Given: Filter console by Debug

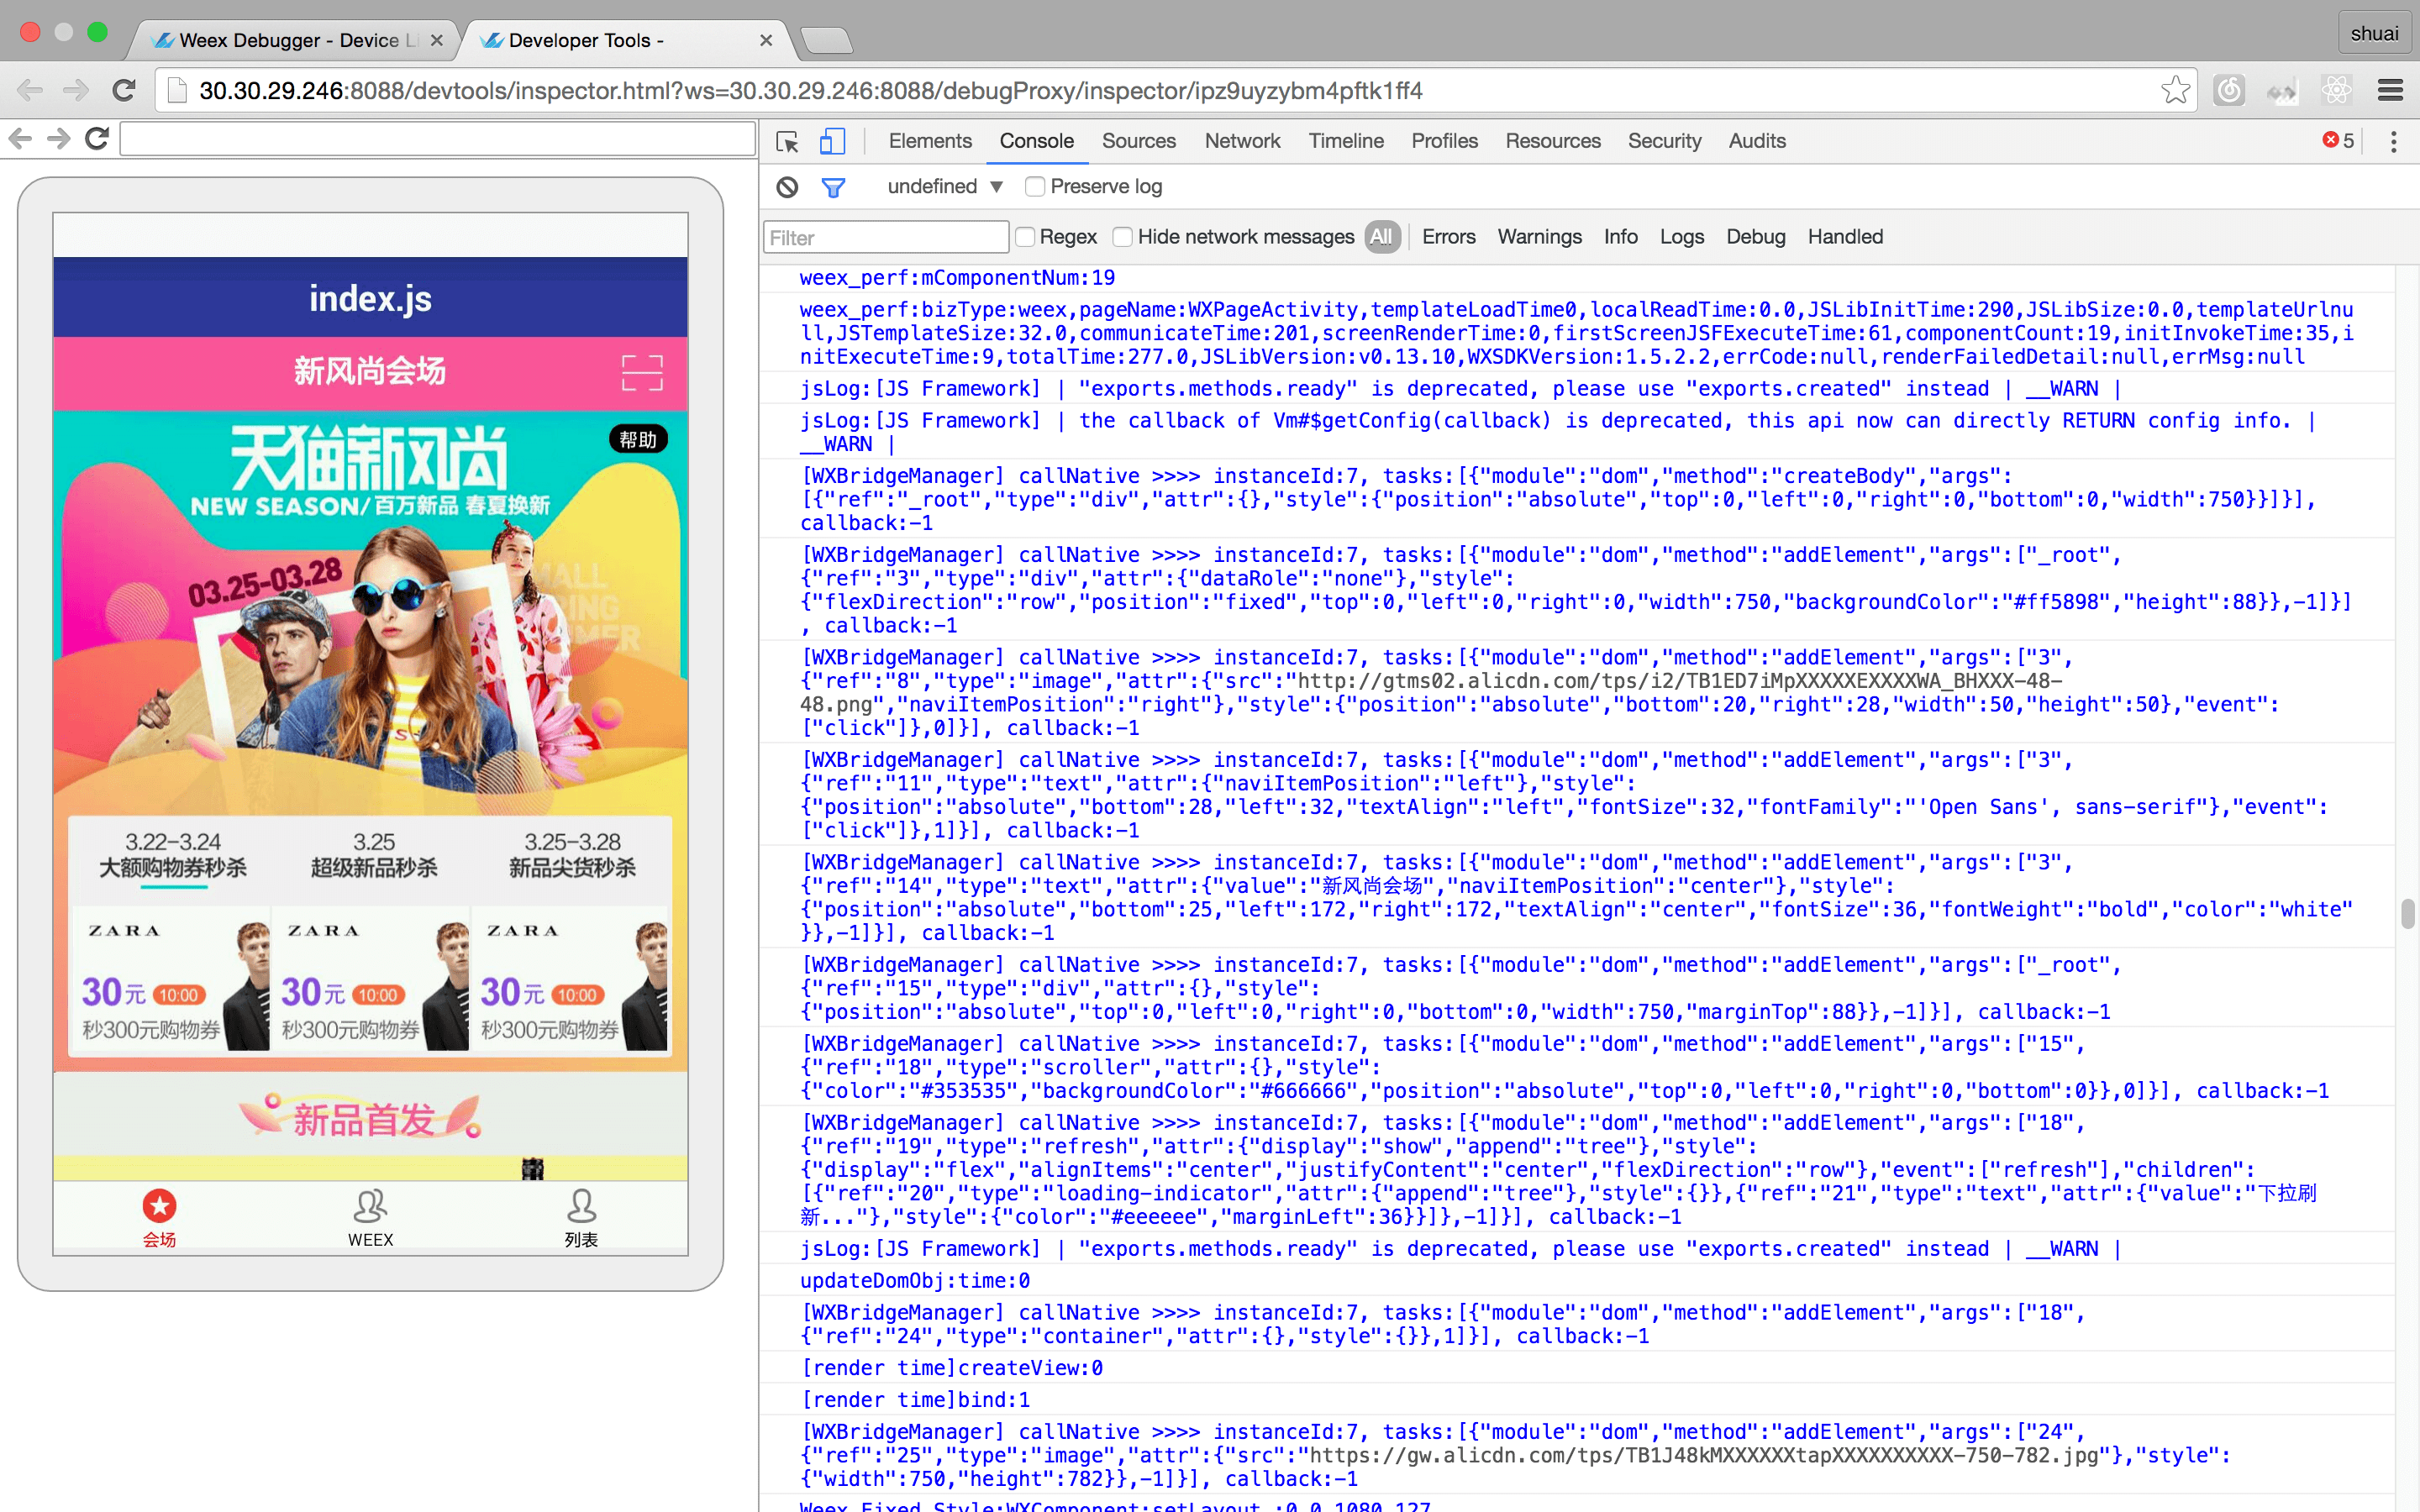Looking at the screenshot, I should (x=1755, y=237).
